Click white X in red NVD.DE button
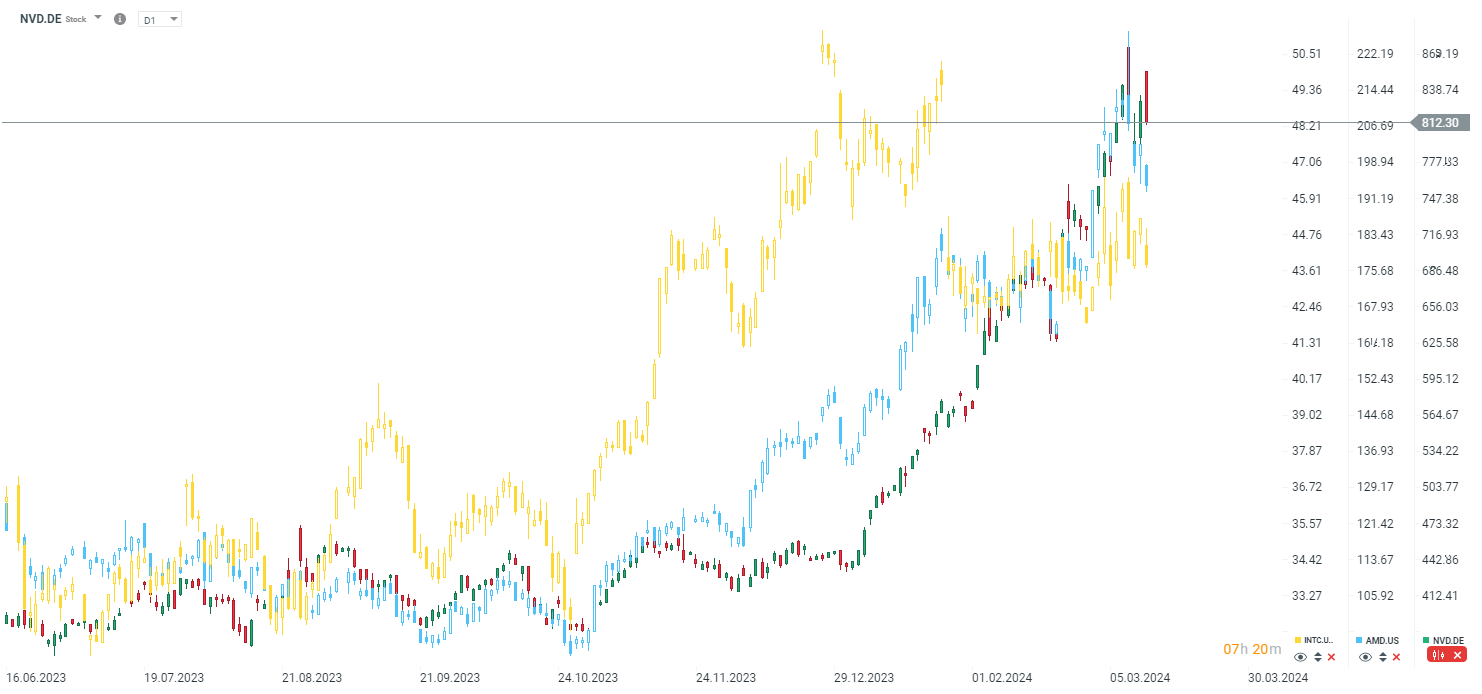1482x694 pixels. click(1457, 655)
